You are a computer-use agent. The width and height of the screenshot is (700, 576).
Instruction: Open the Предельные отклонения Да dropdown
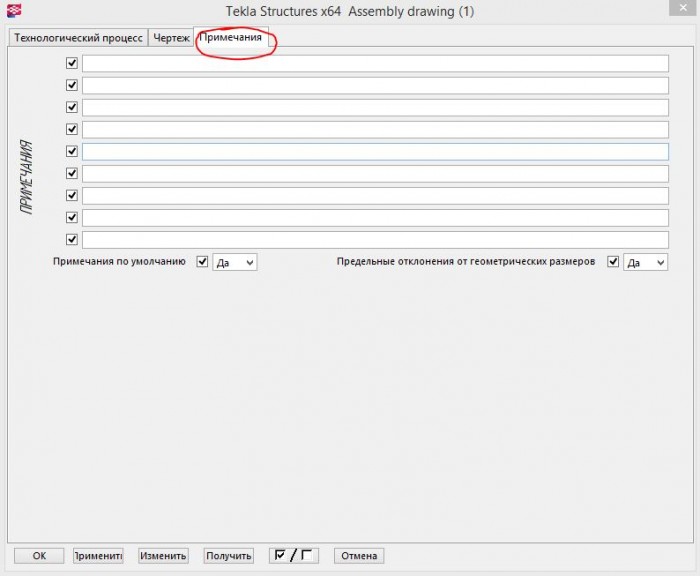[x=646, y=263]
